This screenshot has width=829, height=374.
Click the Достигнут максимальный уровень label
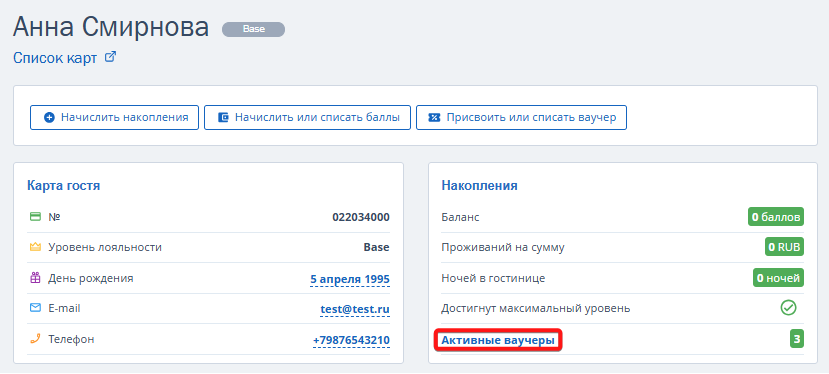[x=536, y=308]
